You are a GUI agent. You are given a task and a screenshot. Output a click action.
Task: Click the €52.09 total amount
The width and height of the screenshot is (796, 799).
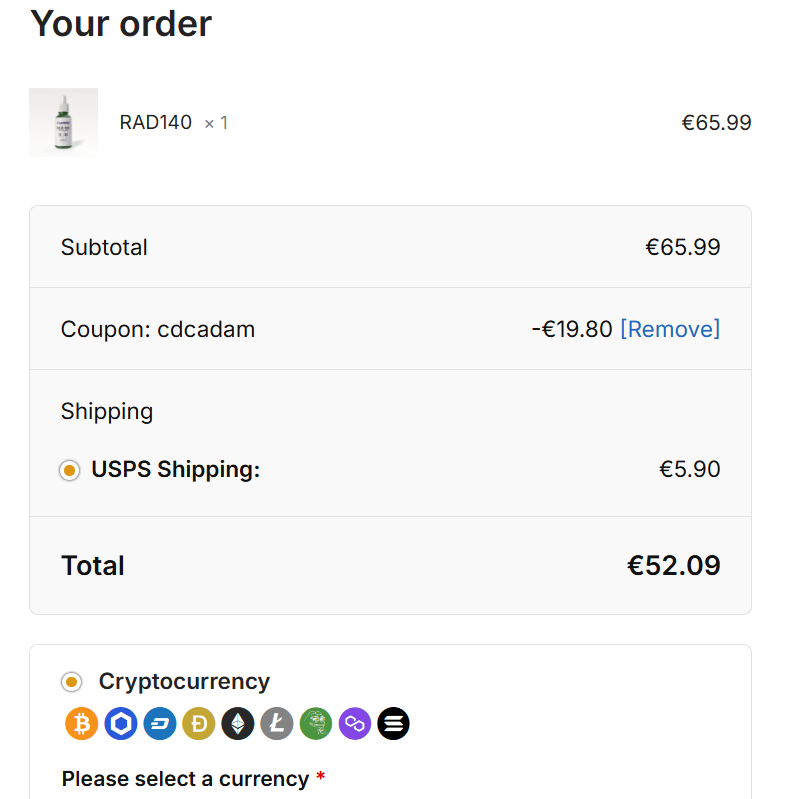click(x=673, y=565)
